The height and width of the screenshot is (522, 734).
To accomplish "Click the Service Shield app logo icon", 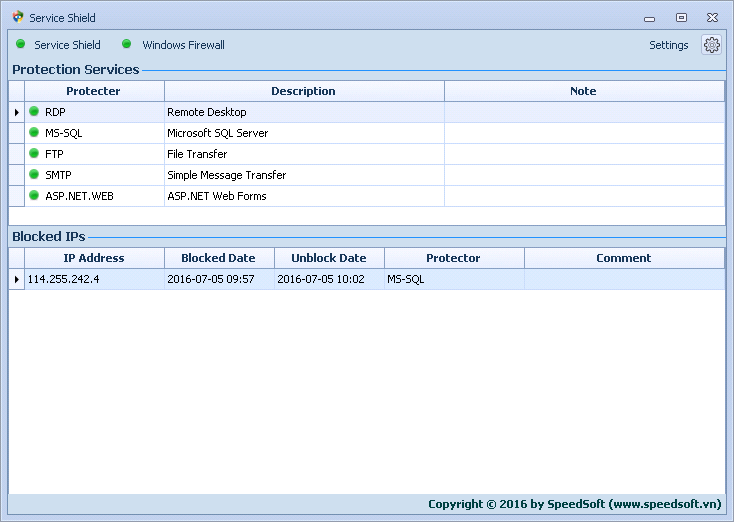I will coord(18,17).
